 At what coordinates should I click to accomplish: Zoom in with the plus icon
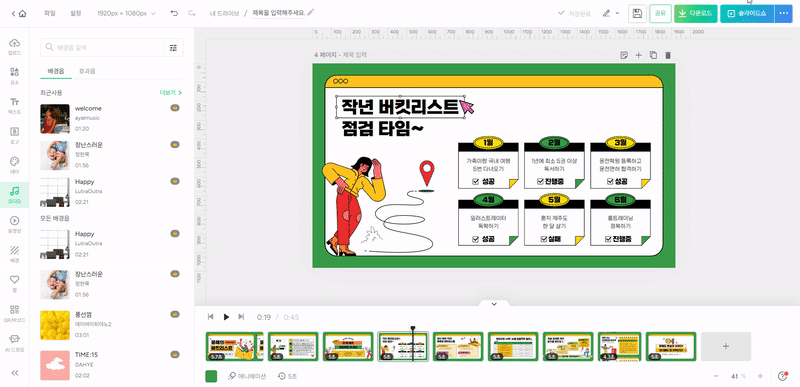tap(760, 376)
